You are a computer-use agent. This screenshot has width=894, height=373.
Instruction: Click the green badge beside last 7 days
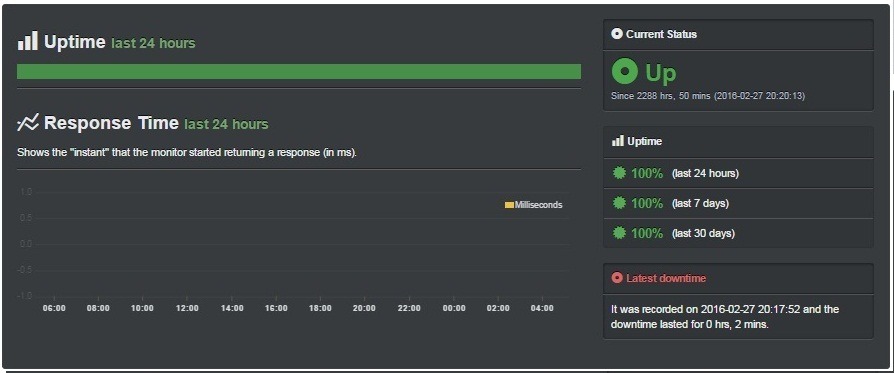coord(619,203)
